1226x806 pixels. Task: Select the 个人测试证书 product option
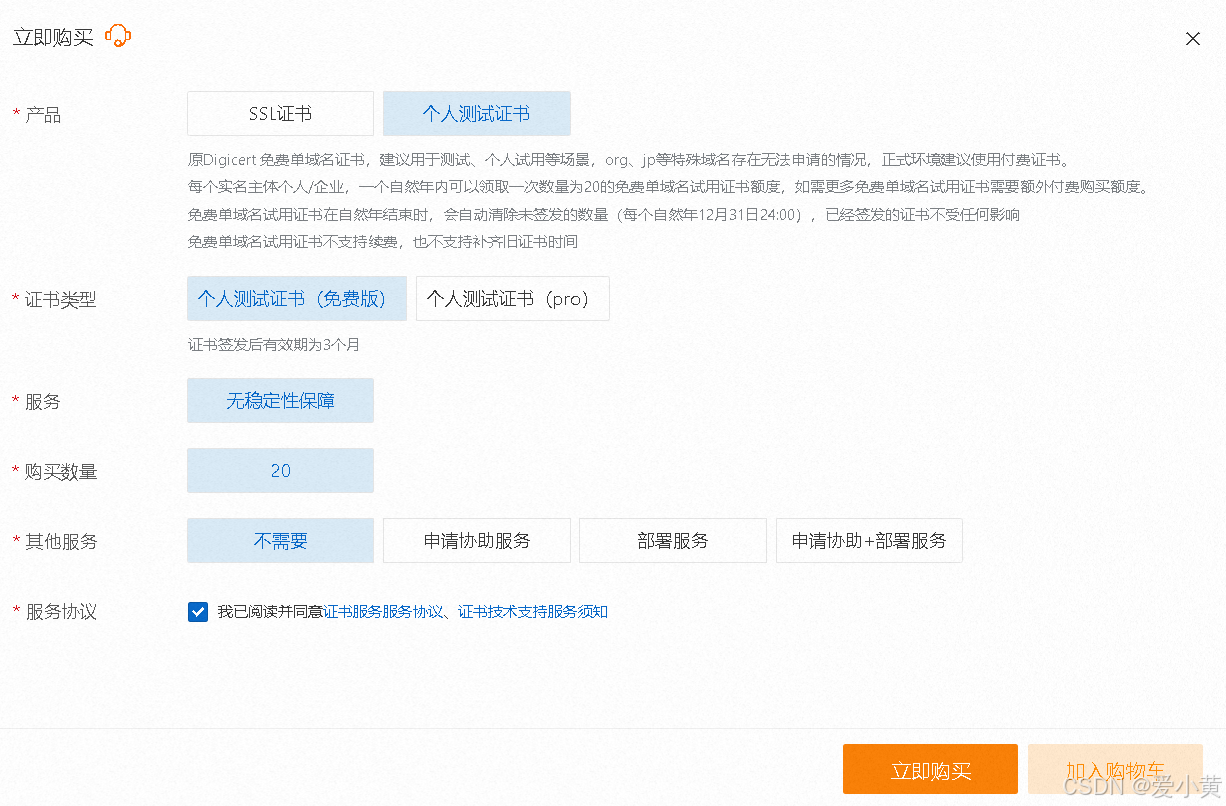pyautogui.click(x=476, y=114)
